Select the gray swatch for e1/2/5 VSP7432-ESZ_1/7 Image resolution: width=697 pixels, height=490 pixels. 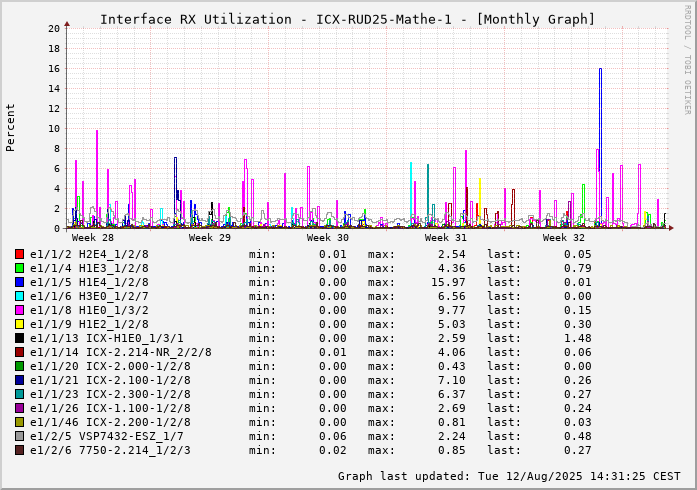tap(20, 436)
